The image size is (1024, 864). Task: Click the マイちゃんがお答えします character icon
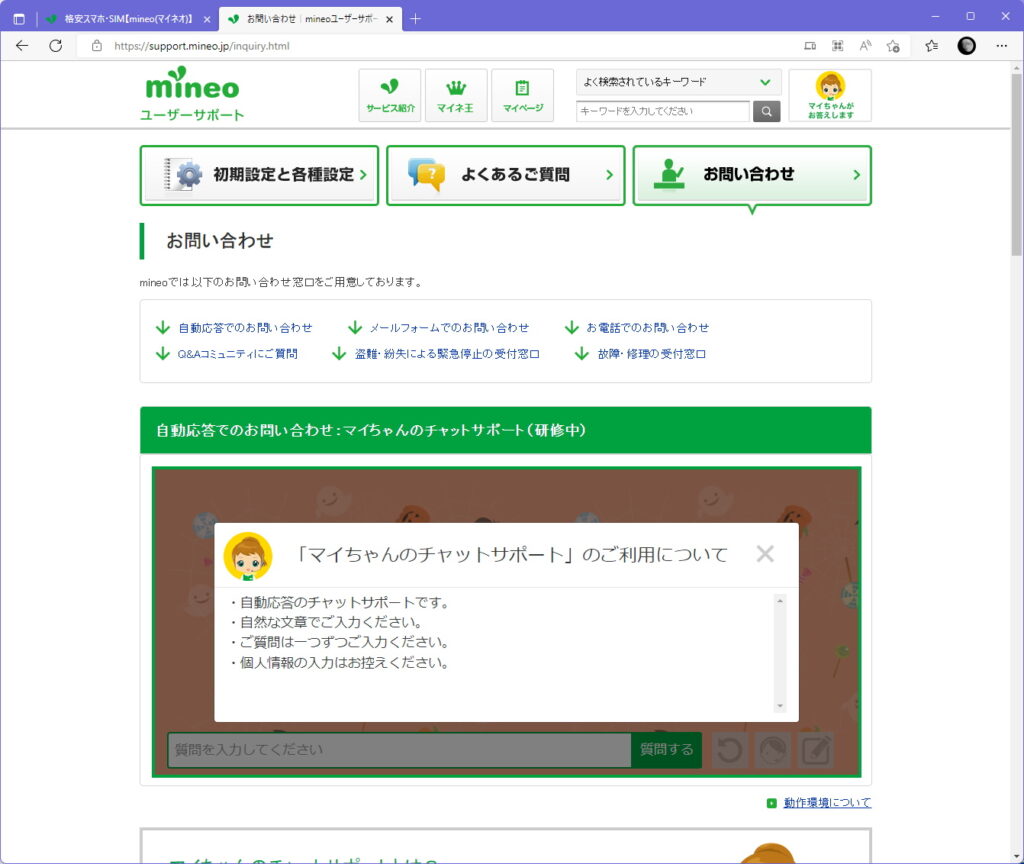pos(830,95)
